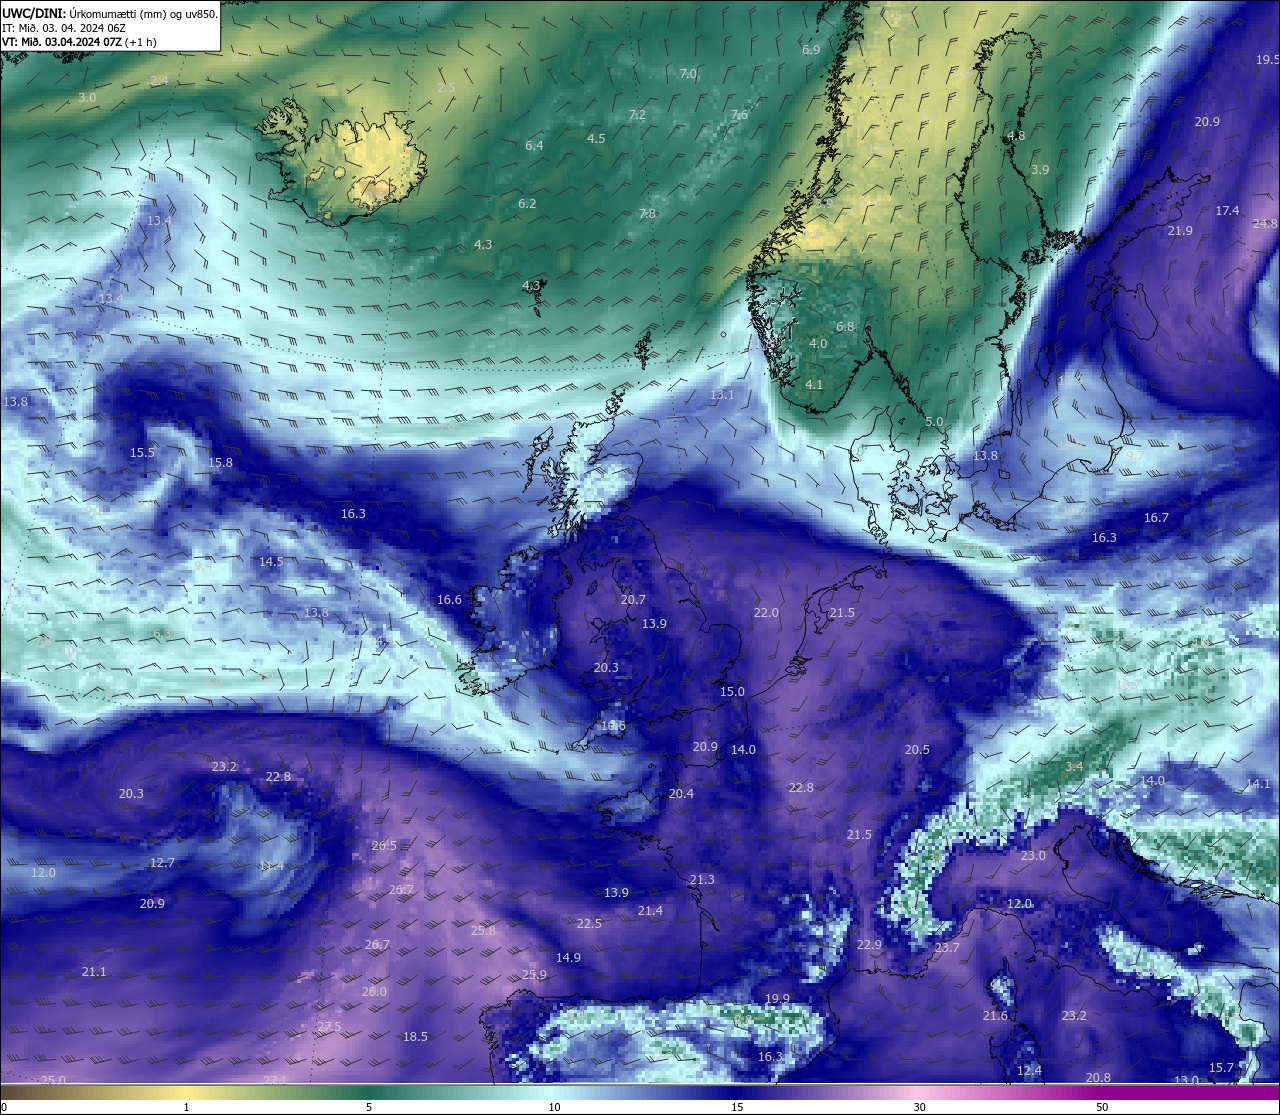The width and height of the screenshot is (1280, 1115).
Task: Select the 14.5 map value
Action: point(271,562)
